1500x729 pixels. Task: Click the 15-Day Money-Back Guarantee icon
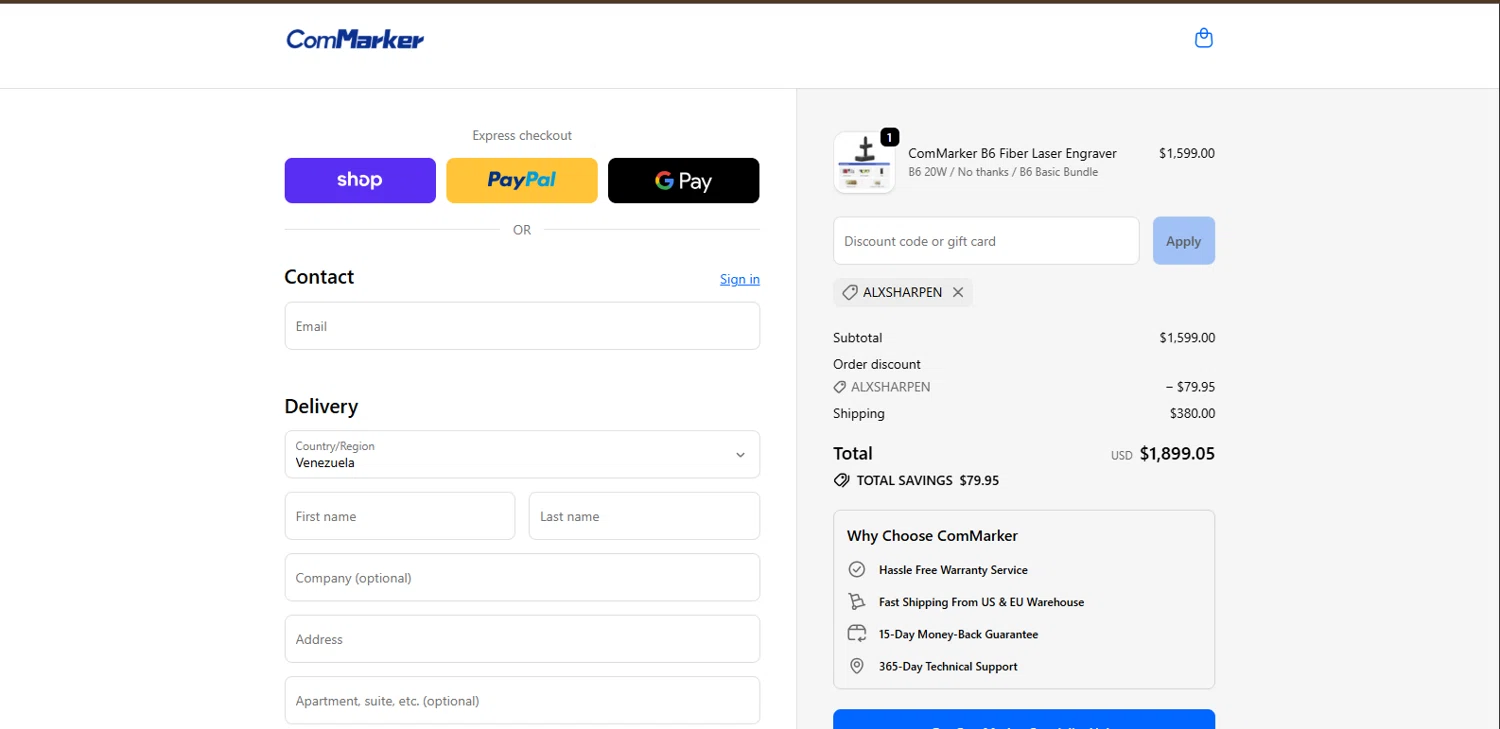click(857, 633)
